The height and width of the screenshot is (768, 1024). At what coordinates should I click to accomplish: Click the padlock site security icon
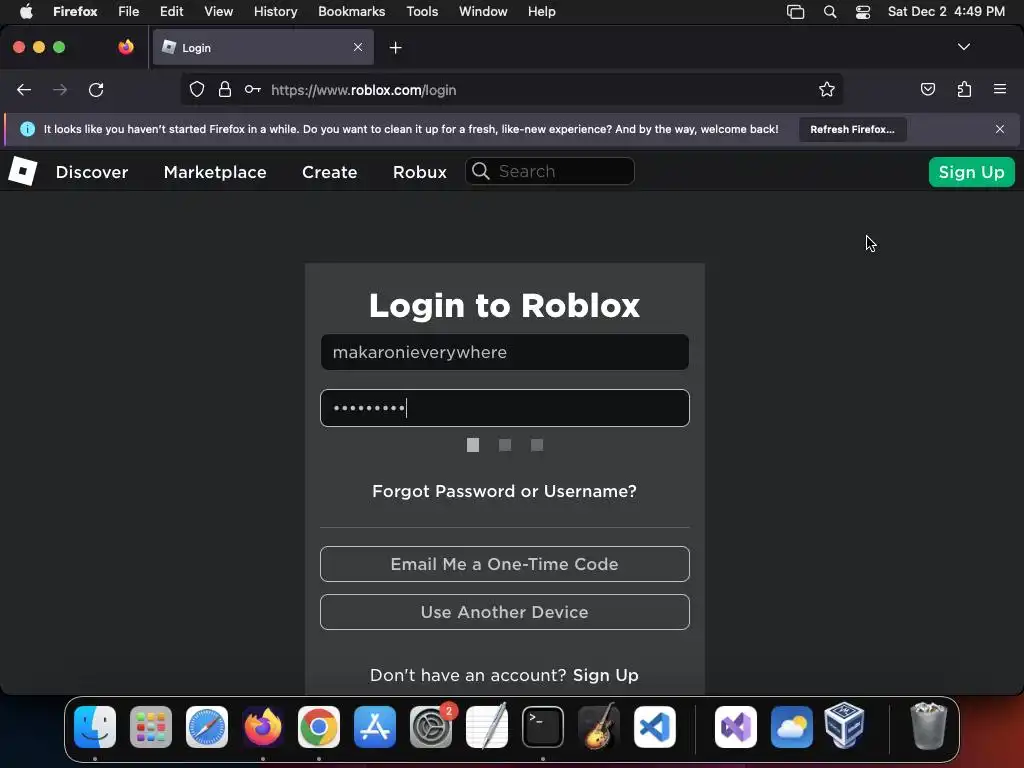(x=225, y=89)
